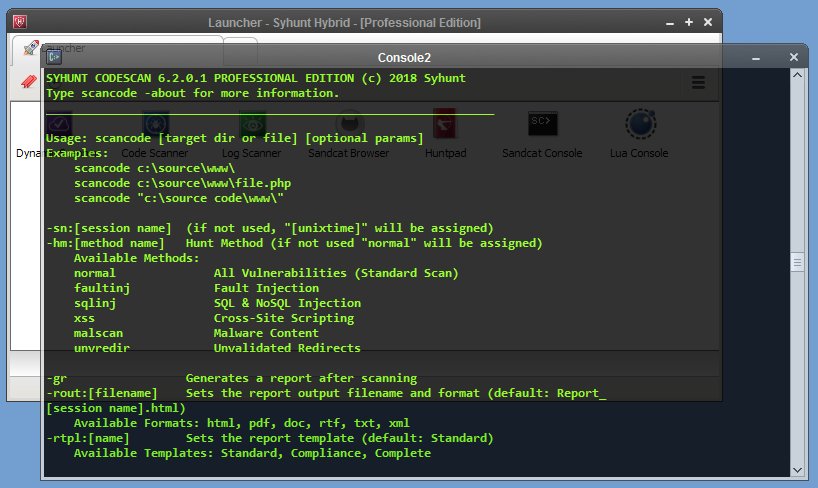Click the '-sn:[session name]' option line
Viewport: 818px width, 488px height.
click(270, 228)
